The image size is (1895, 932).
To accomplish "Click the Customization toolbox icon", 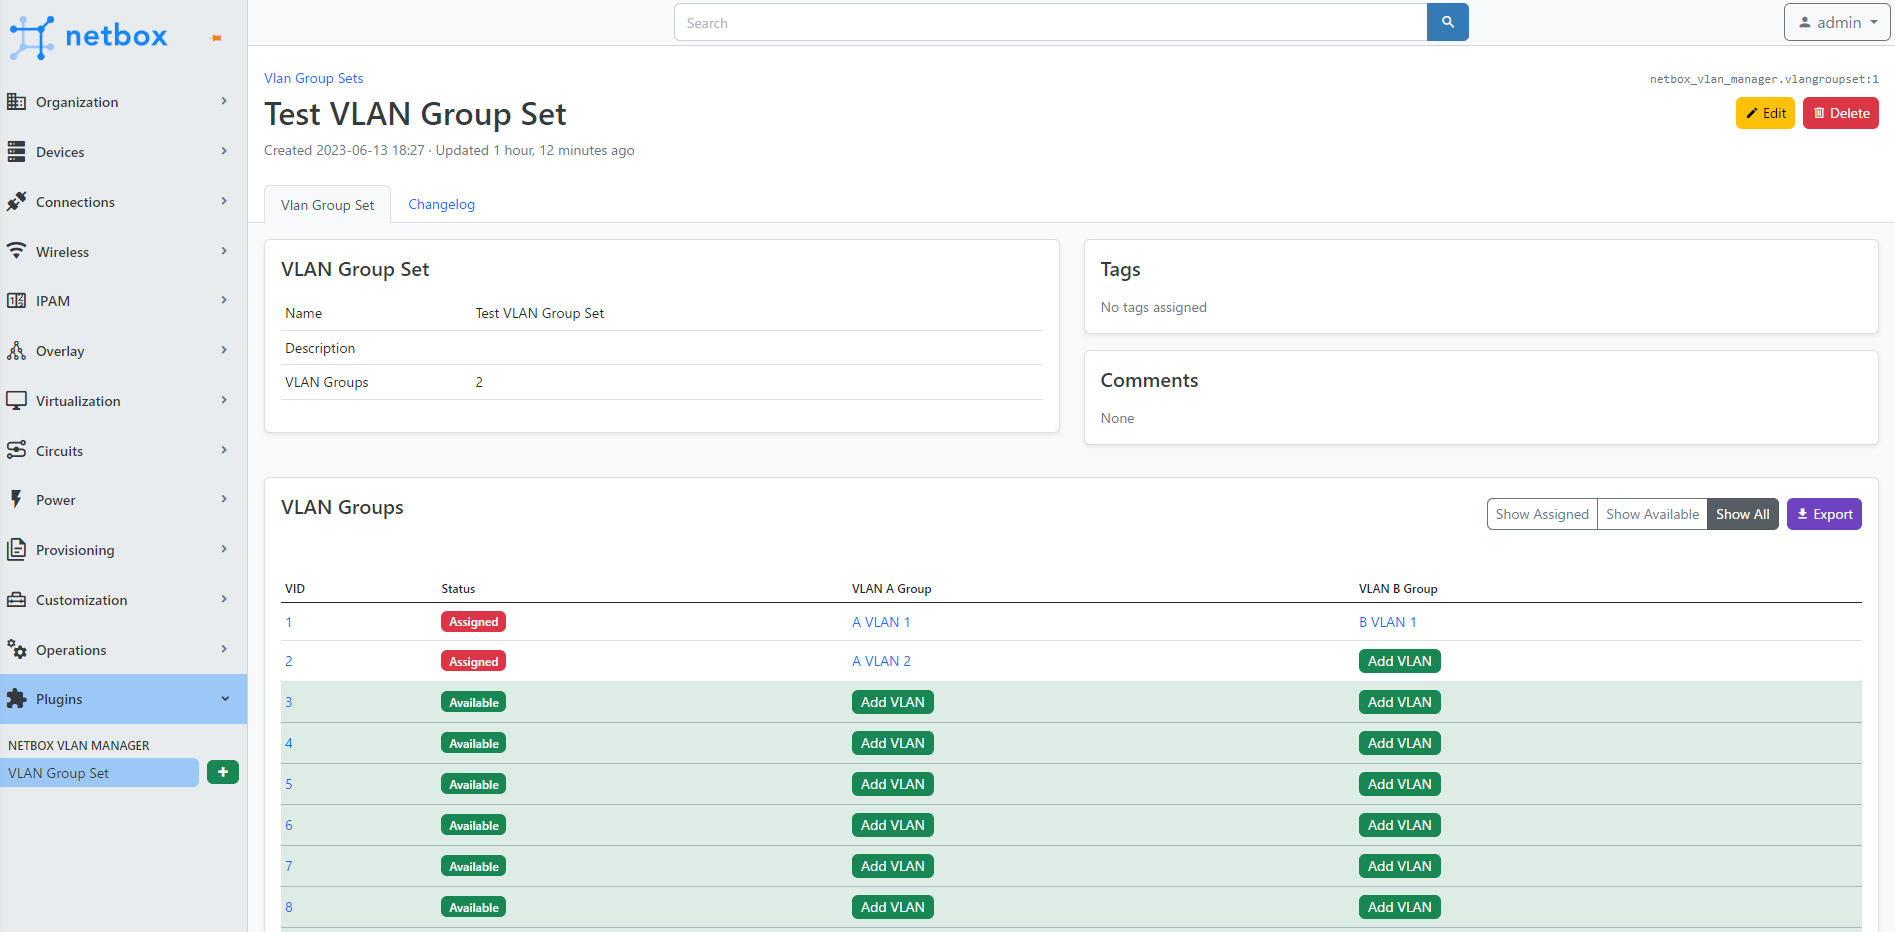I will tap(16, 600).
